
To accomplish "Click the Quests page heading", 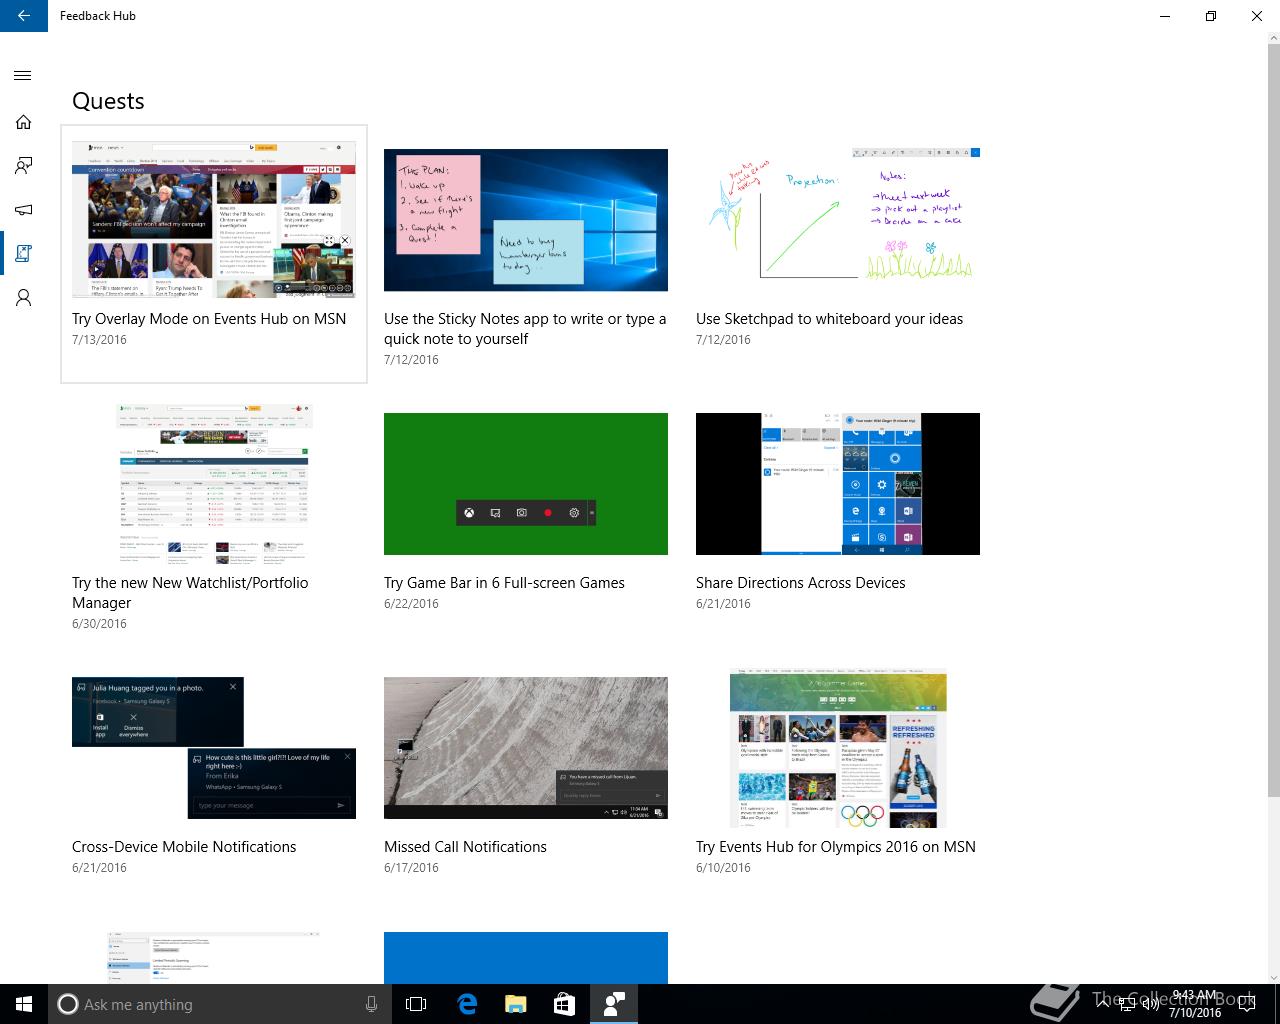I will pos(108,101).
